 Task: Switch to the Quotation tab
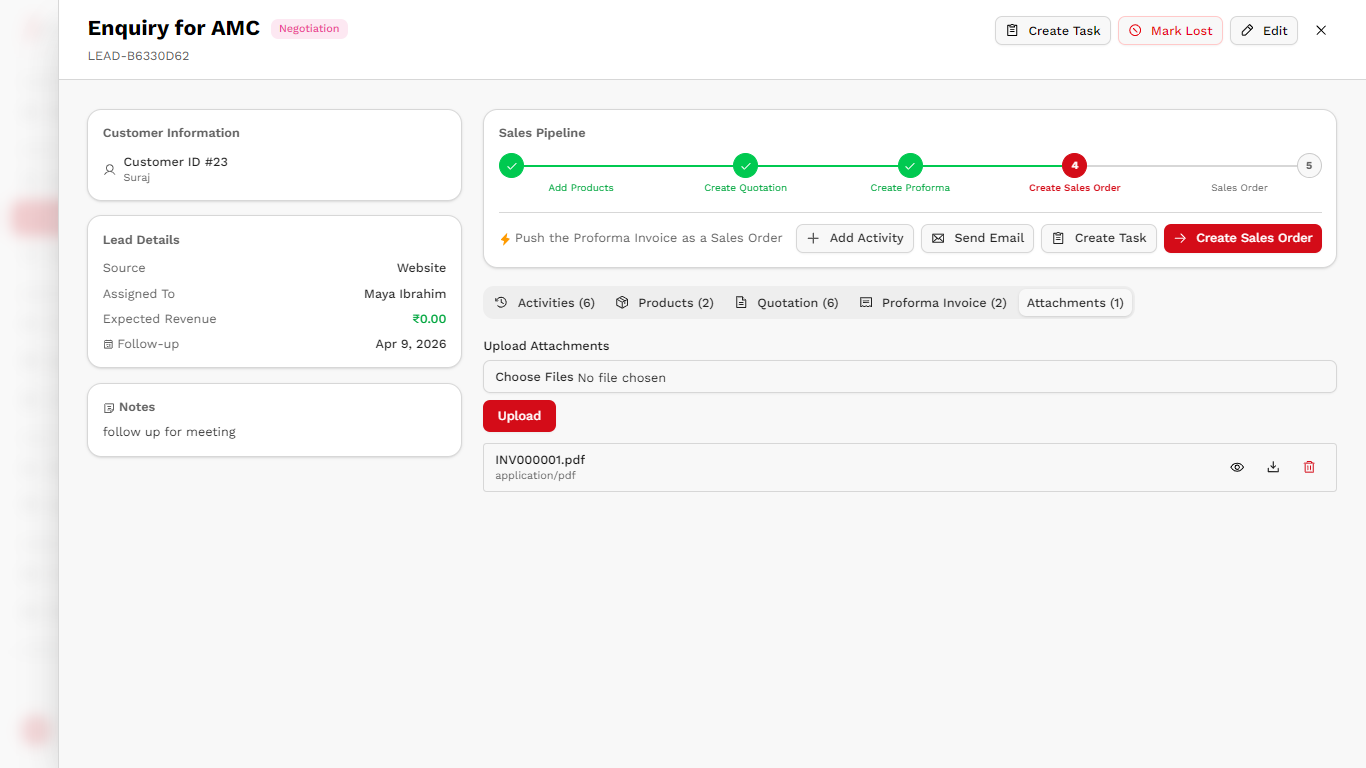(787, 302)
